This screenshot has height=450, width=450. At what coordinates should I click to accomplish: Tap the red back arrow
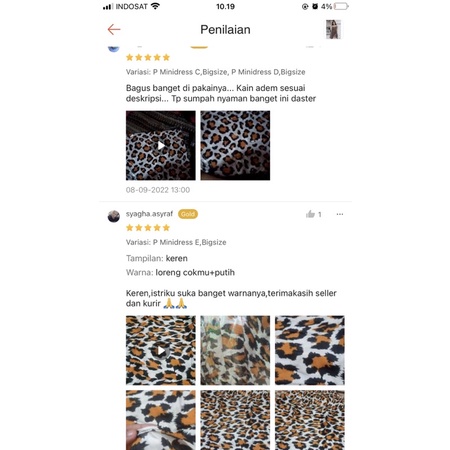tap(114, 30)
